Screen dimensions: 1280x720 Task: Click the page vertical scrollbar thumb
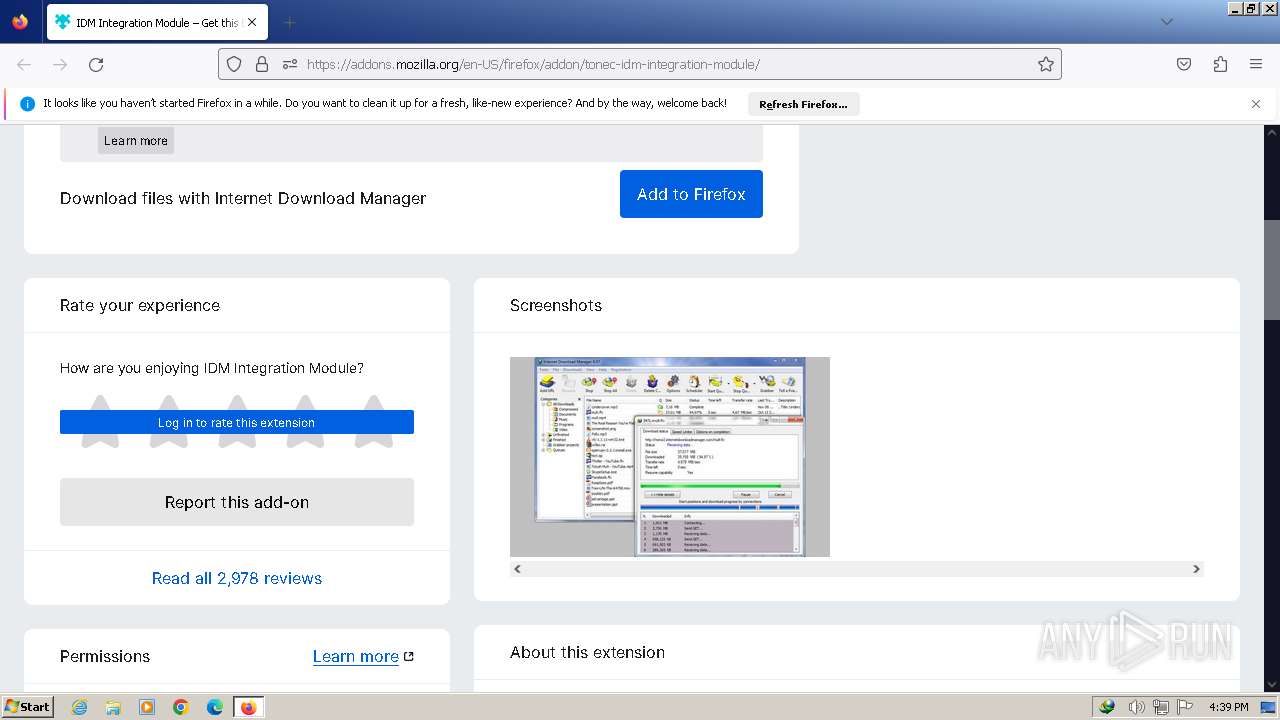coord(1272,269)
